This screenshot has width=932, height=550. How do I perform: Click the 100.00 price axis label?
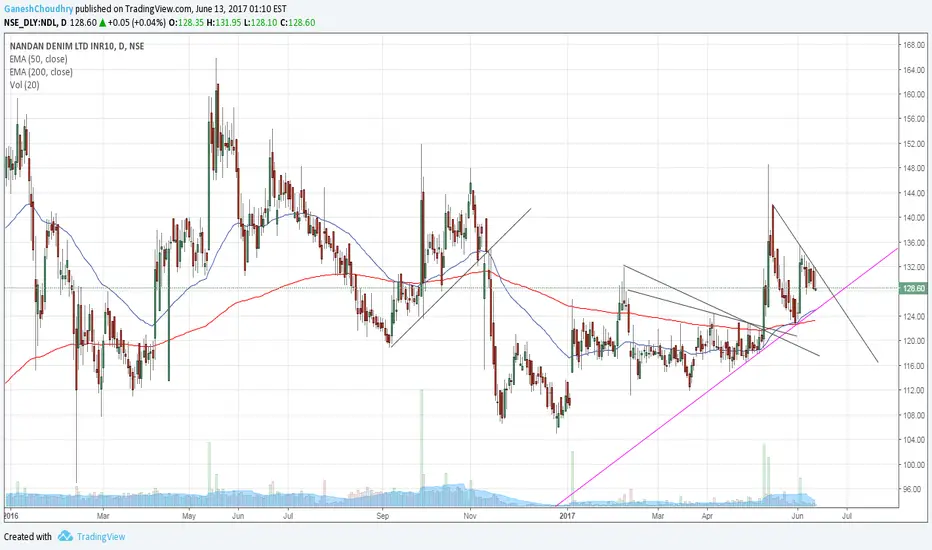coord(914,464)
